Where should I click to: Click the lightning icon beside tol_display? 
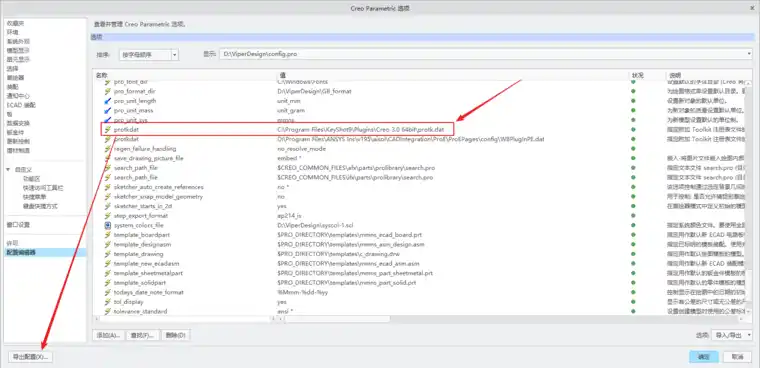[x=108, y=302]
